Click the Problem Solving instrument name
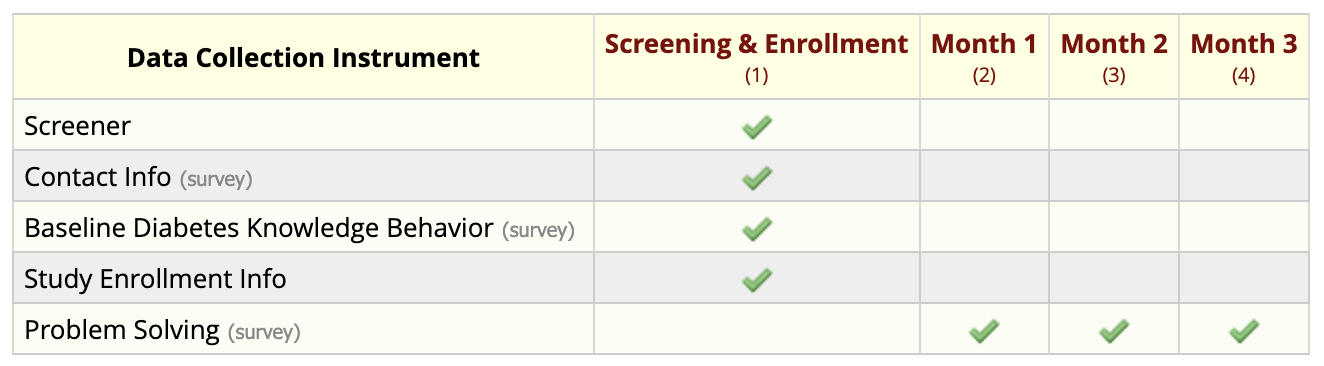Image resolution: width=1324 pixels, height=366 pixels. pyautogui.click(x=122, y=330)
